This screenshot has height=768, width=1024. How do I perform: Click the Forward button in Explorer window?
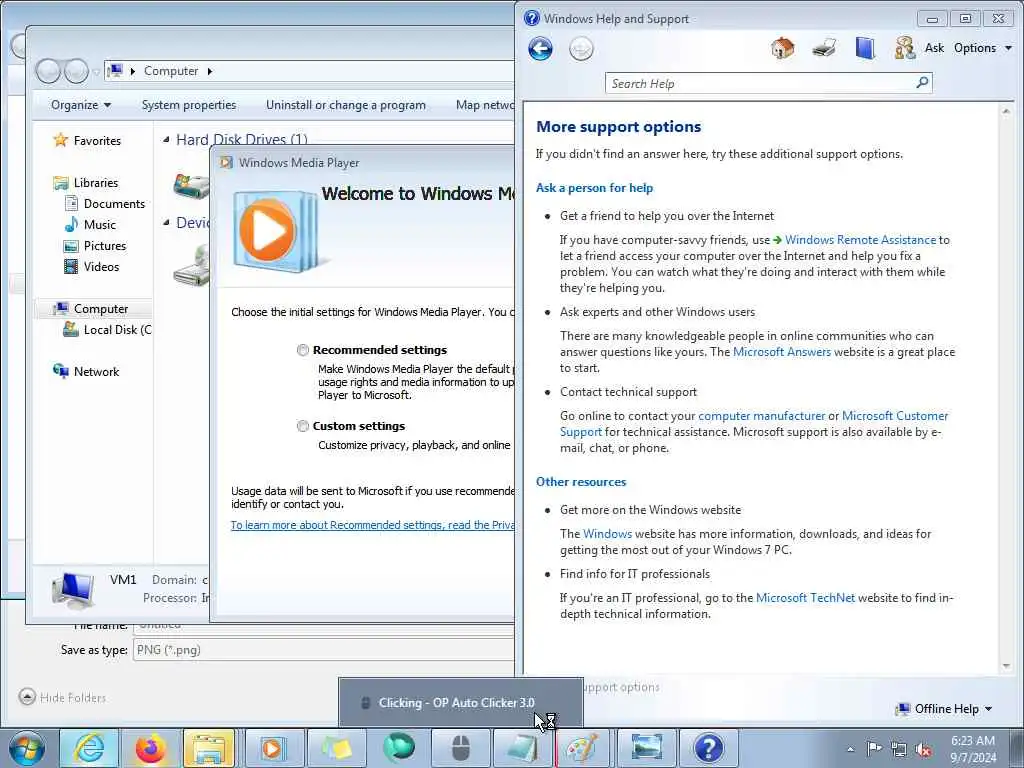tap(76, 71)
